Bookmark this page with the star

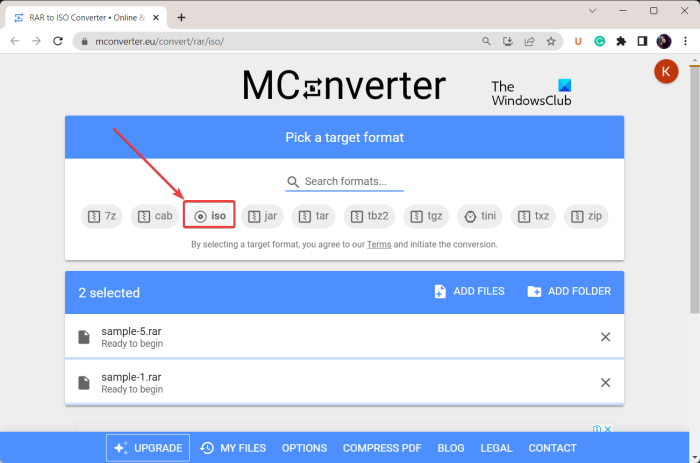tap(551, 42)
